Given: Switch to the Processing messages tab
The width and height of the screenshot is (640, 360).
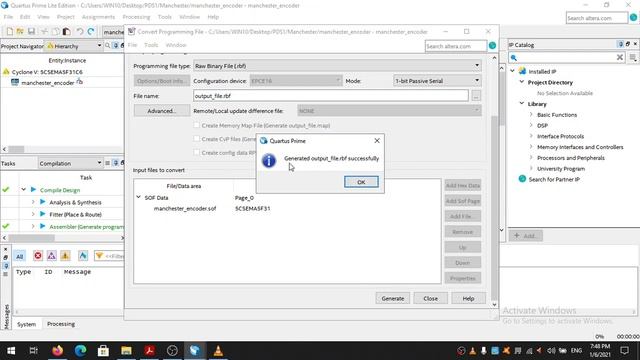Looking at the screenshot, I should click(61, 324).
